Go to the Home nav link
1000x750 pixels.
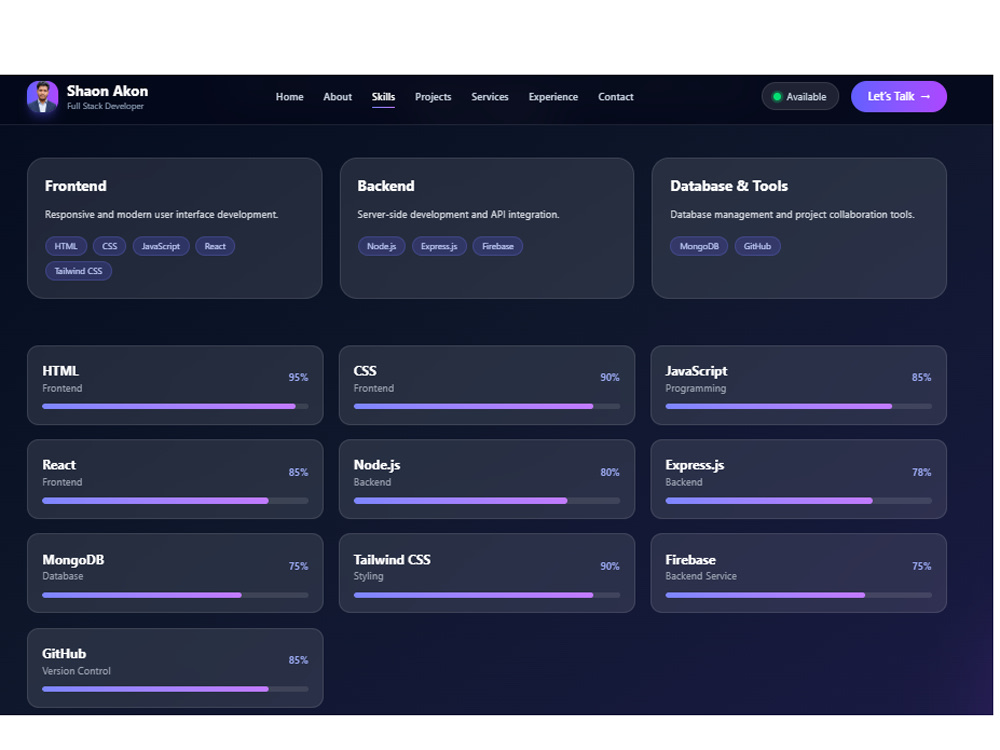pos(290,97)
